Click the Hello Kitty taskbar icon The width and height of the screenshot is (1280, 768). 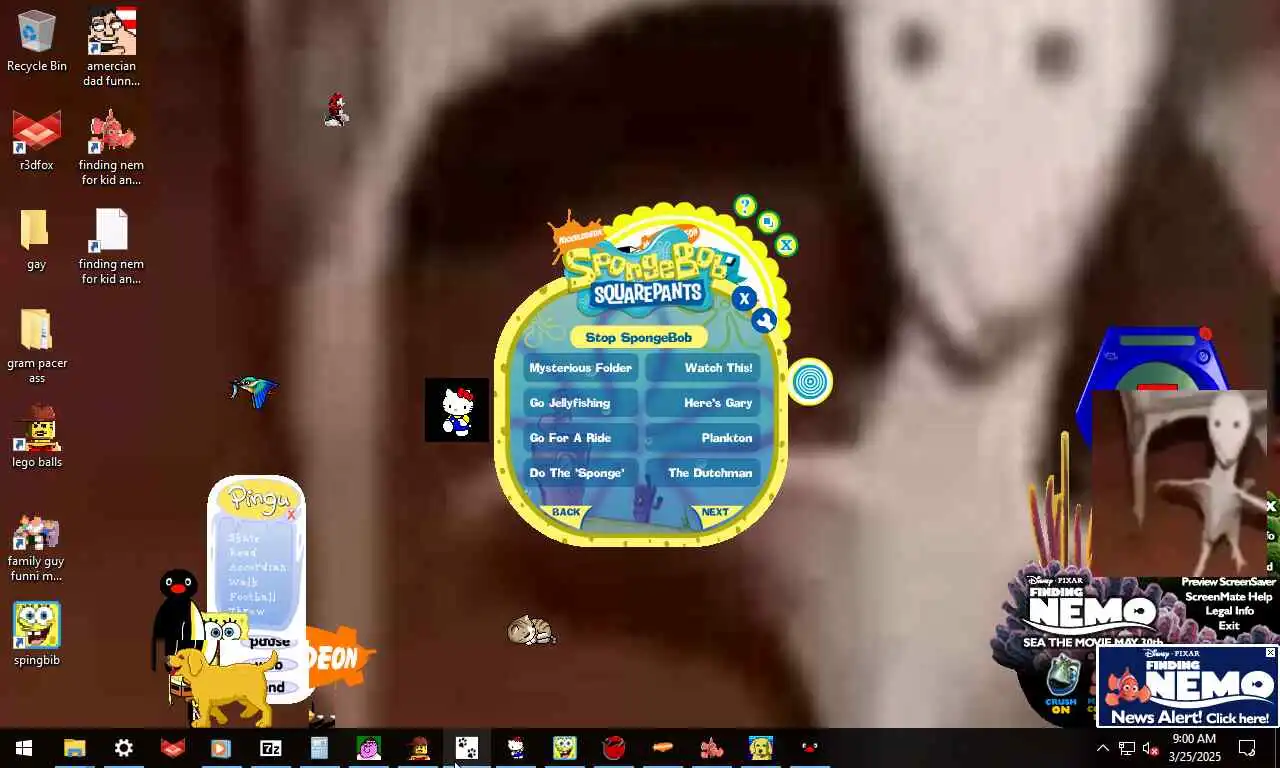pos(516,748)
